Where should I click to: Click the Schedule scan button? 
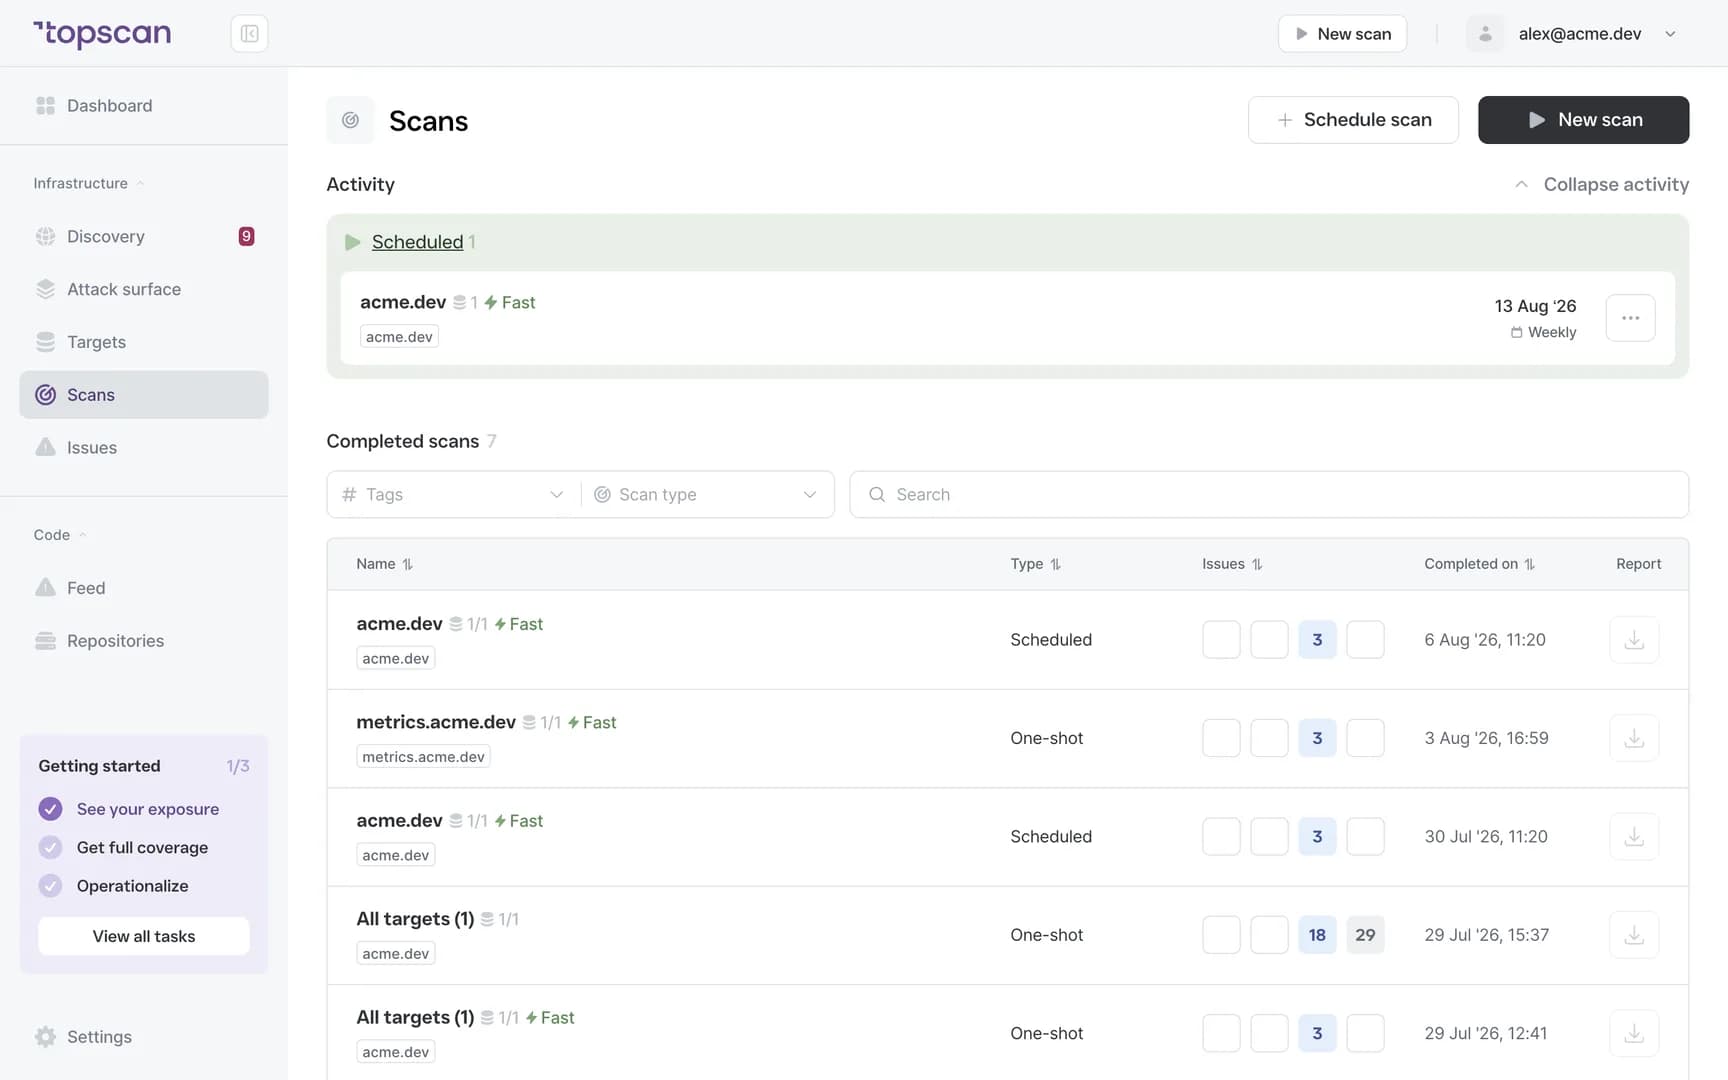pyautogui.click(x=1353, y=120)
